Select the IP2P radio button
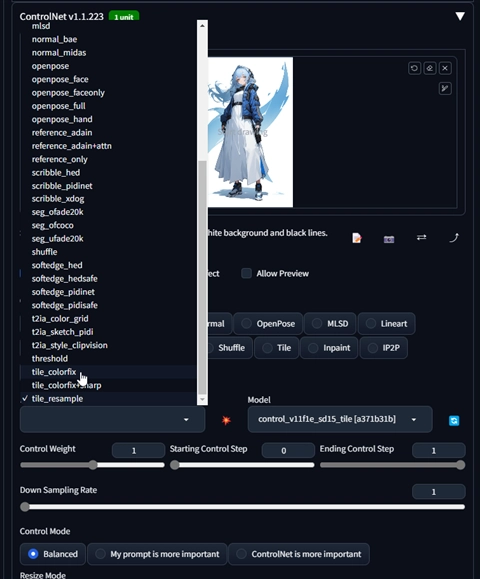The width and height of the screenshot is (480, 579). pyautogui.click(x=384, y=348)
